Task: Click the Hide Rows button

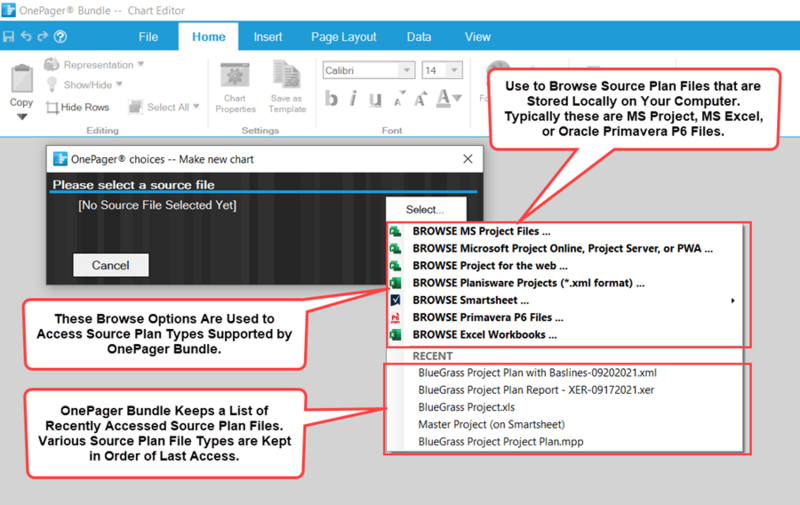Action: (78, 107)
